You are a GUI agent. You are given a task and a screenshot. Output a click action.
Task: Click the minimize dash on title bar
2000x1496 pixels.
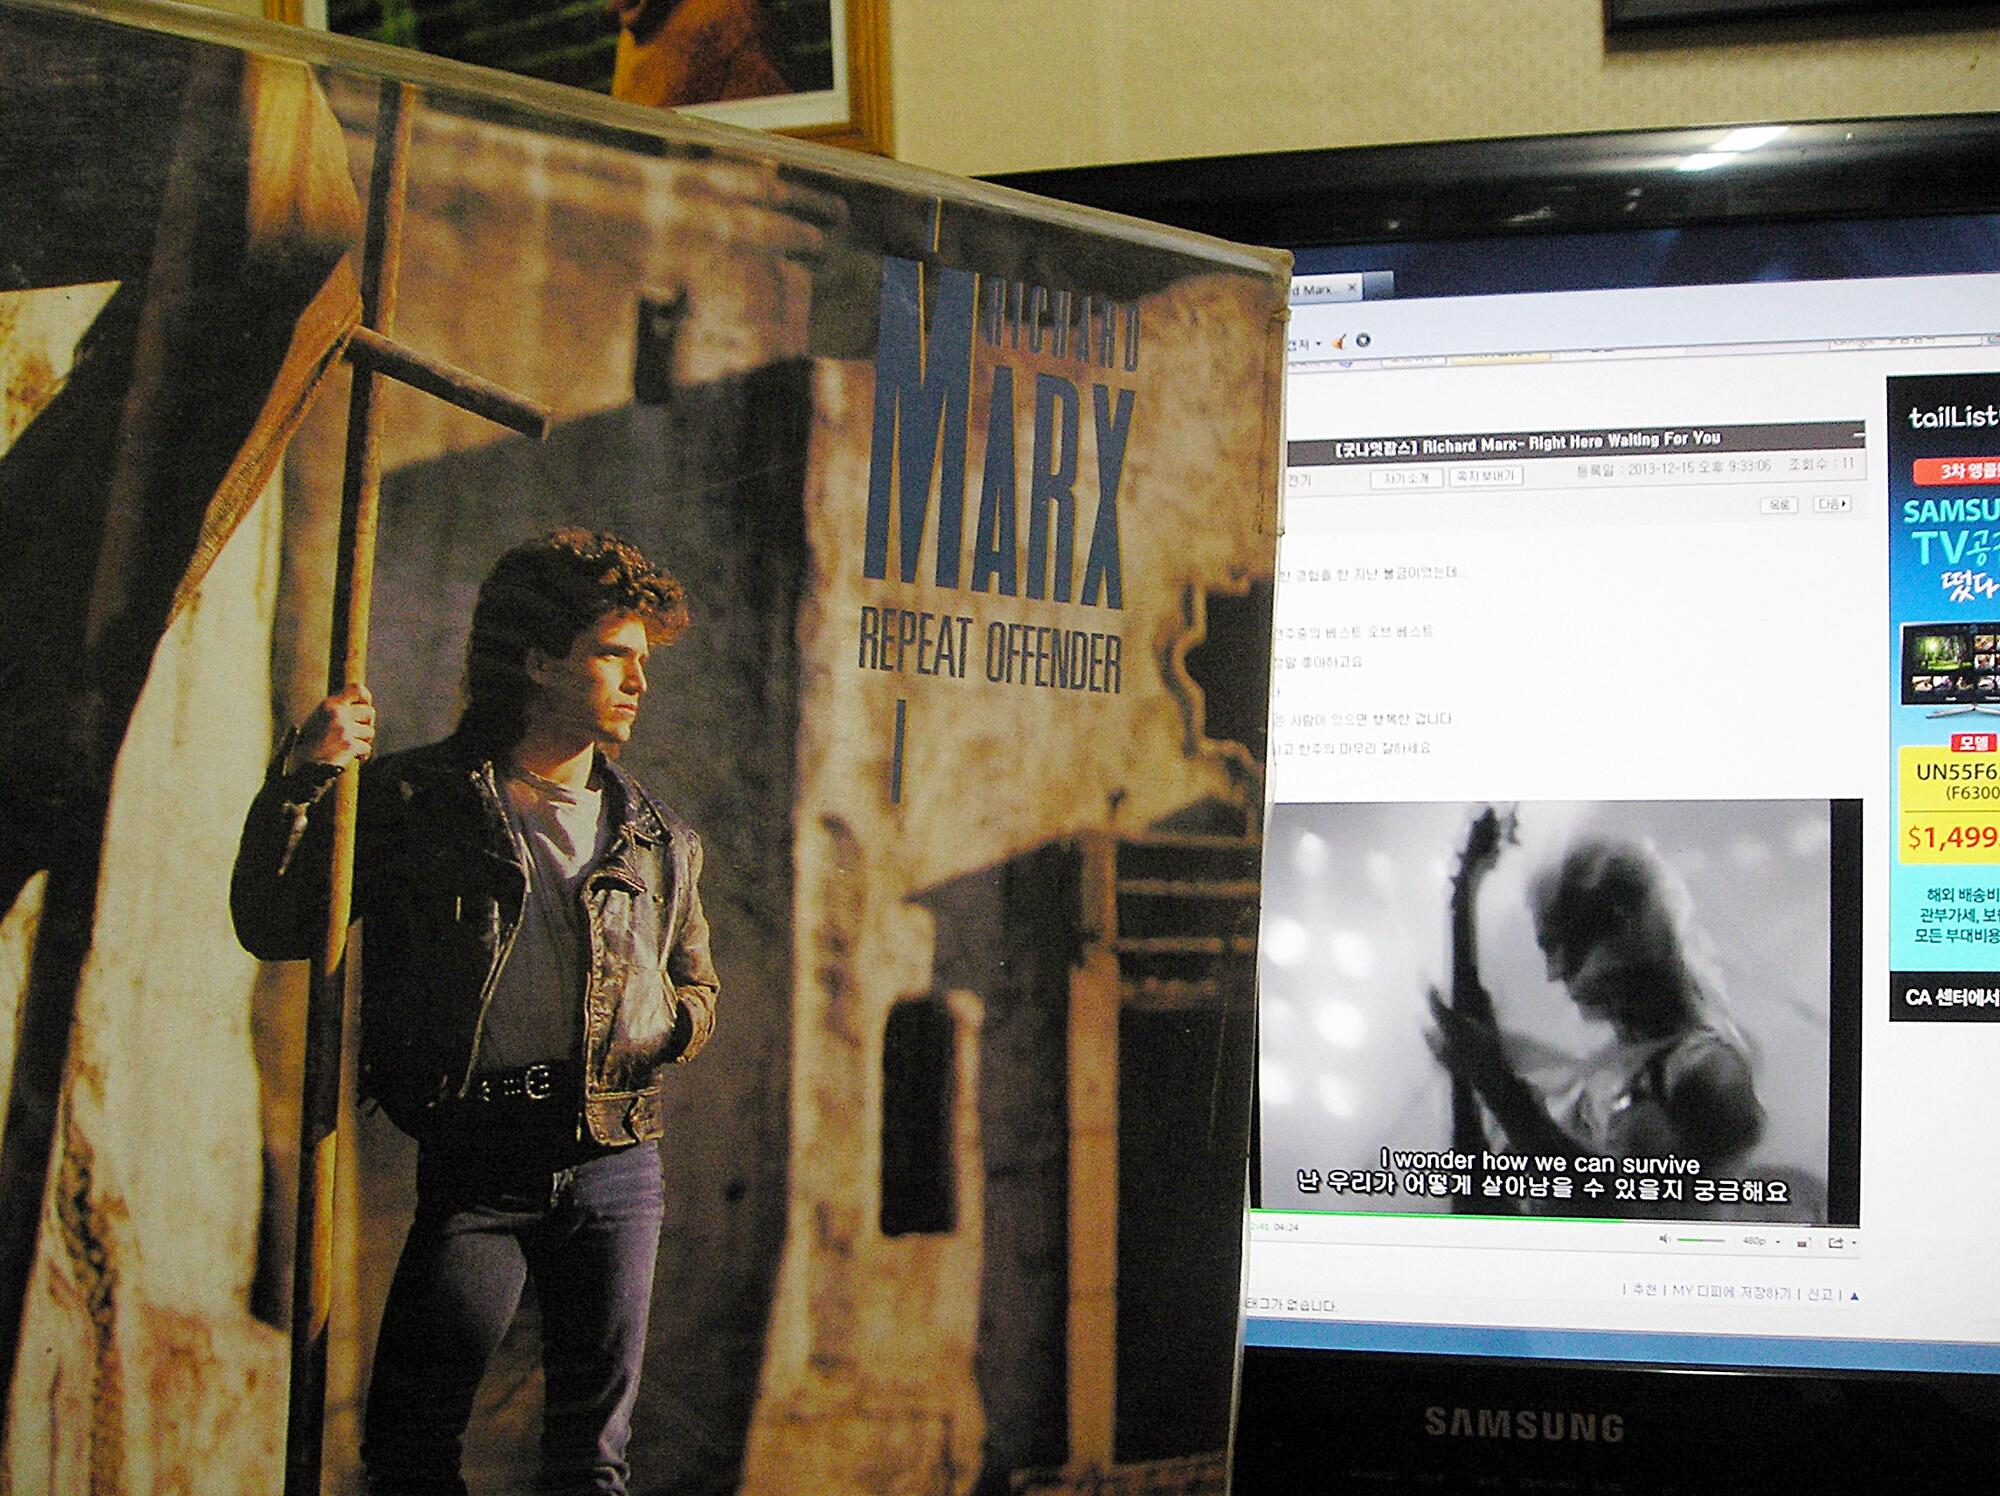[1858, 436]
